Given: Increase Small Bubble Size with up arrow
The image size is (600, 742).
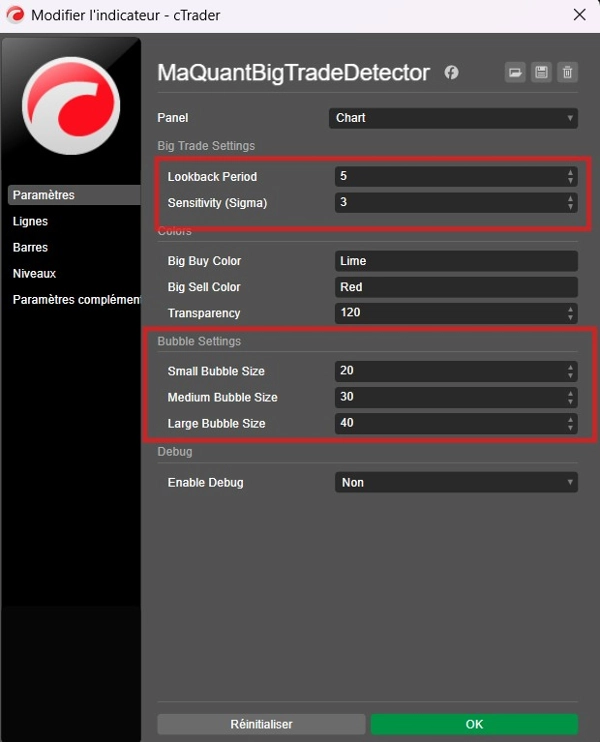Looking at the screenshot, I should click(570, 367).
